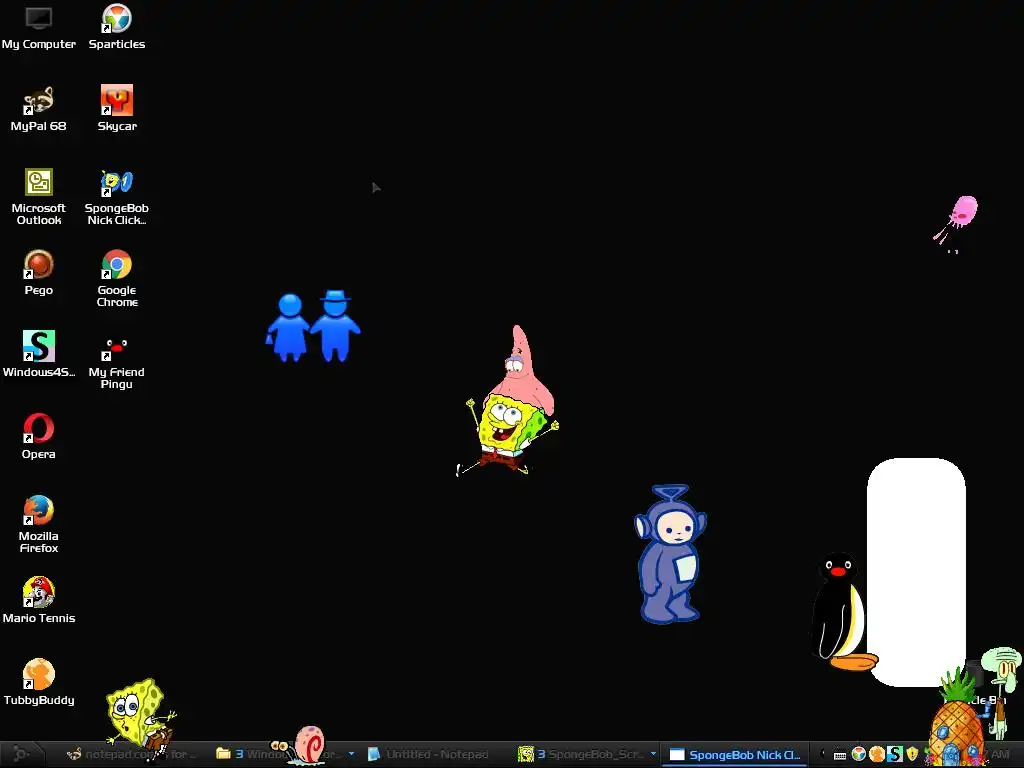Open the My Computer desktop icon

point(39,27)
